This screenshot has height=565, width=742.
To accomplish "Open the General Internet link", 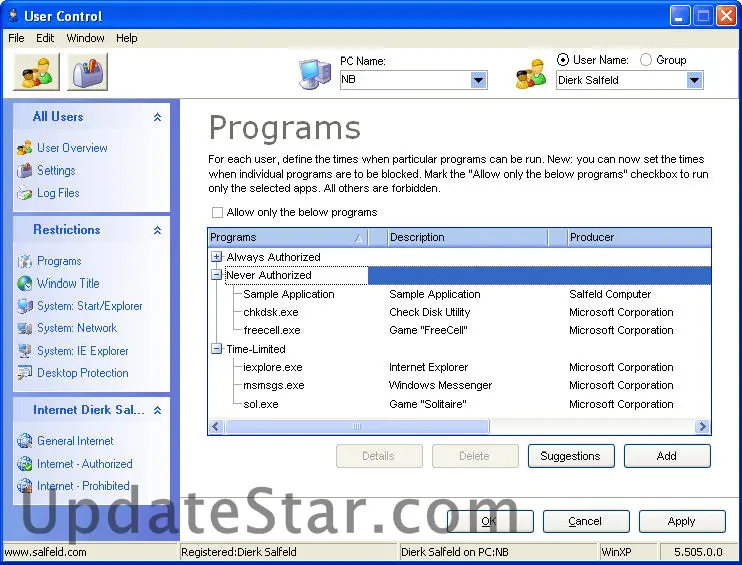I will [x=75, y=441].
